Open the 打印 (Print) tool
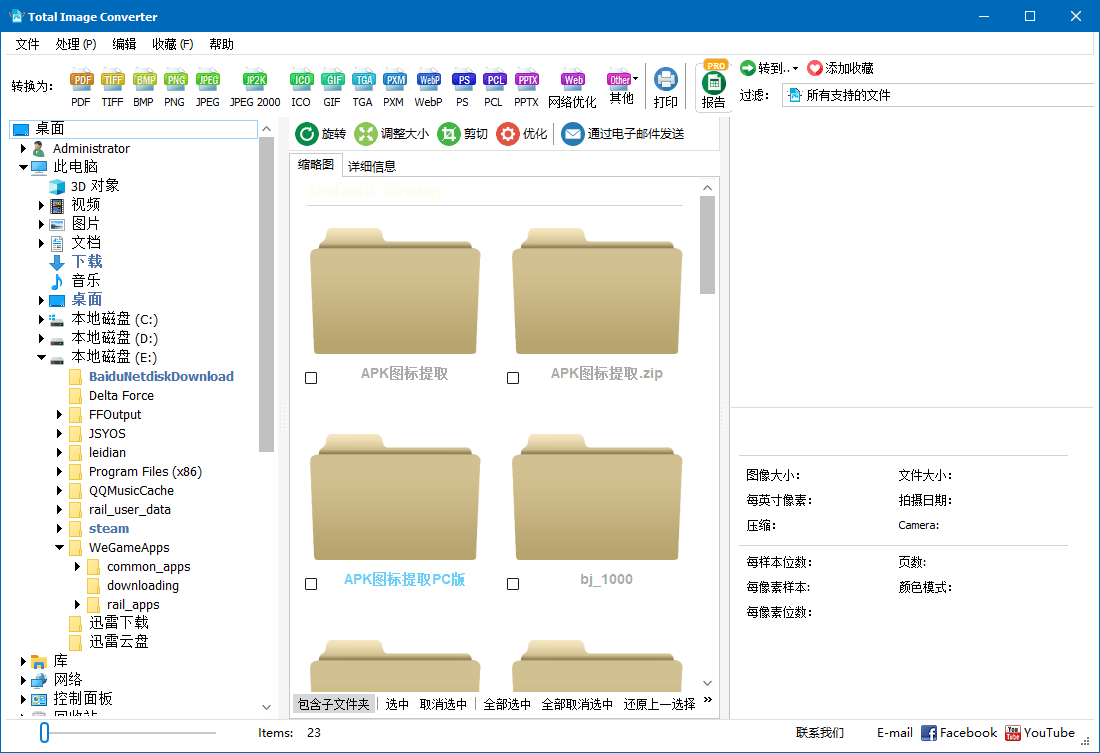 667,85
